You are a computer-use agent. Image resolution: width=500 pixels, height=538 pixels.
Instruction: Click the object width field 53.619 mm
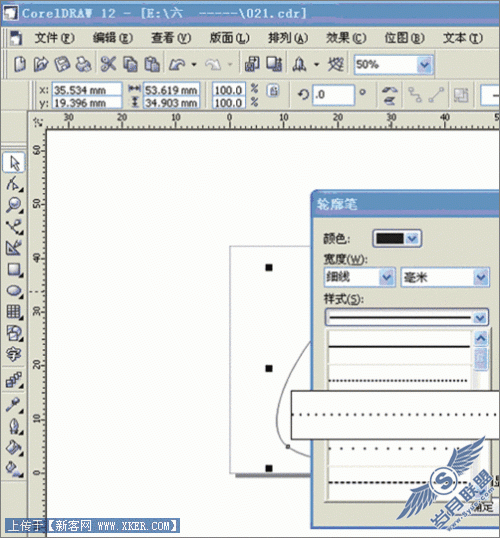coord(171,90)
